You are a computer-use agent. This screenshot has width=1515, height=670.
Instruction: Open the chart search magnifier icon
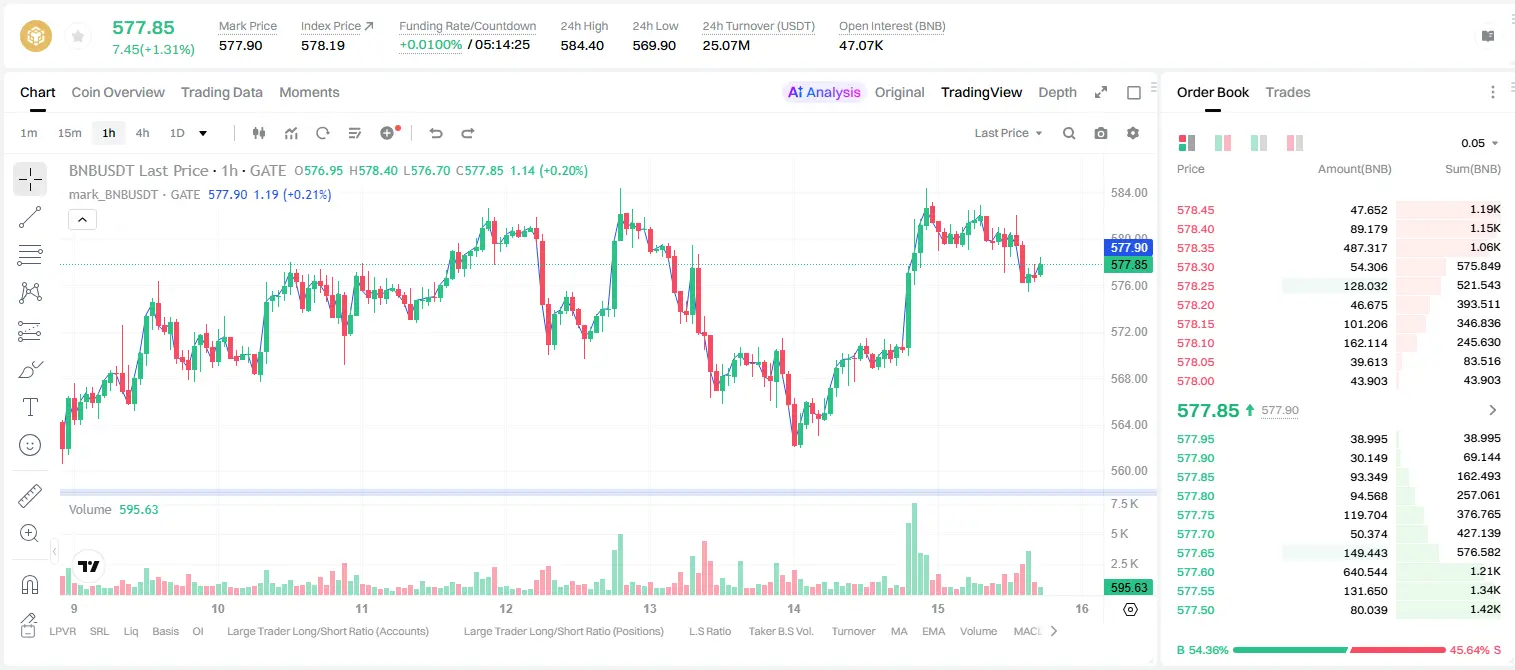click(x=1069, y=133)
